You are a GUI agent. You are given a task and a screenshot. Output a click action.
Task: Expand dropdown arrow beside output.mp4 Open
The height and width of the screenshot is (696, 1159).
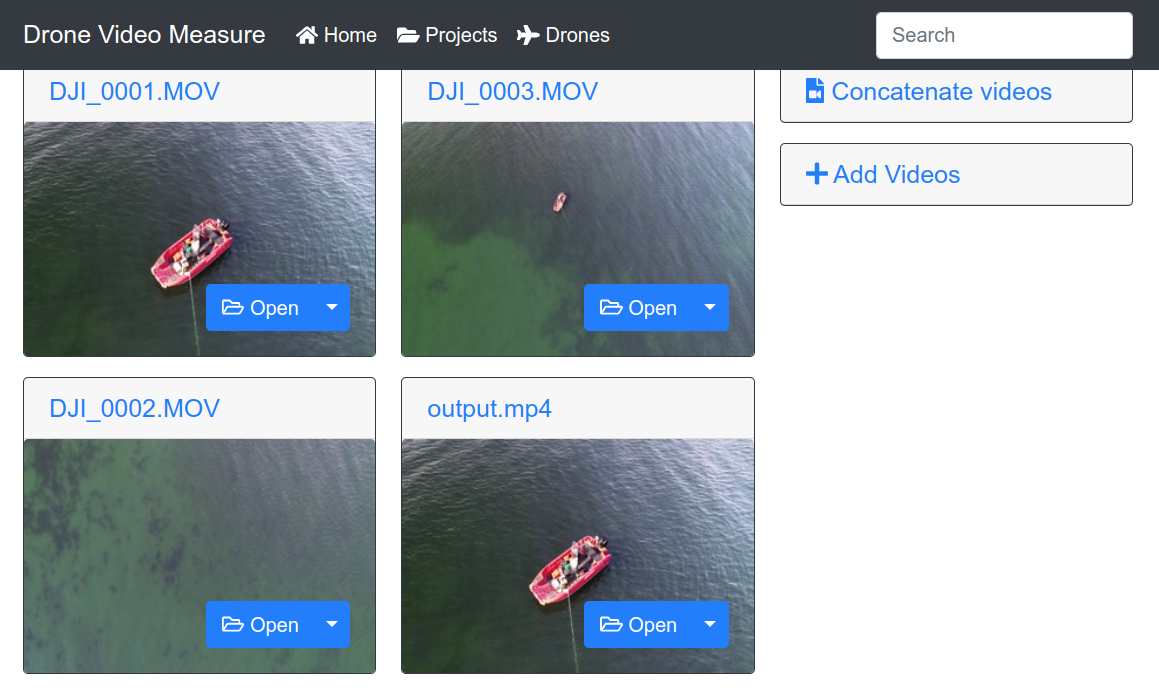(710, 624)
